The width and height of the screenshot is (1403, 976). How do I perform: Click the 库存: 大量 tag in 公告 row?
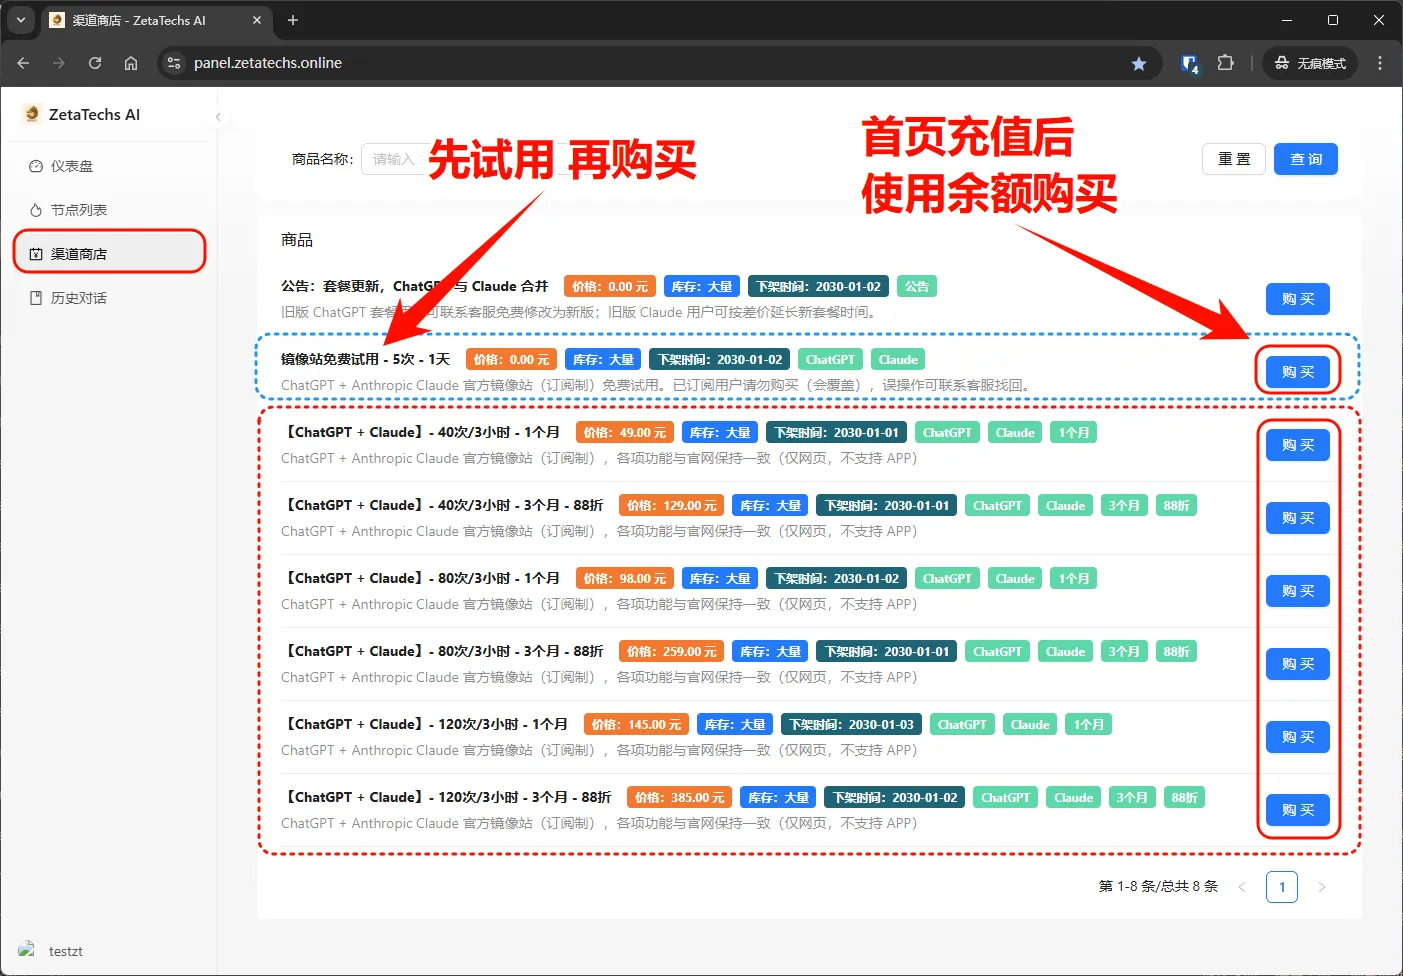(702, 287)
